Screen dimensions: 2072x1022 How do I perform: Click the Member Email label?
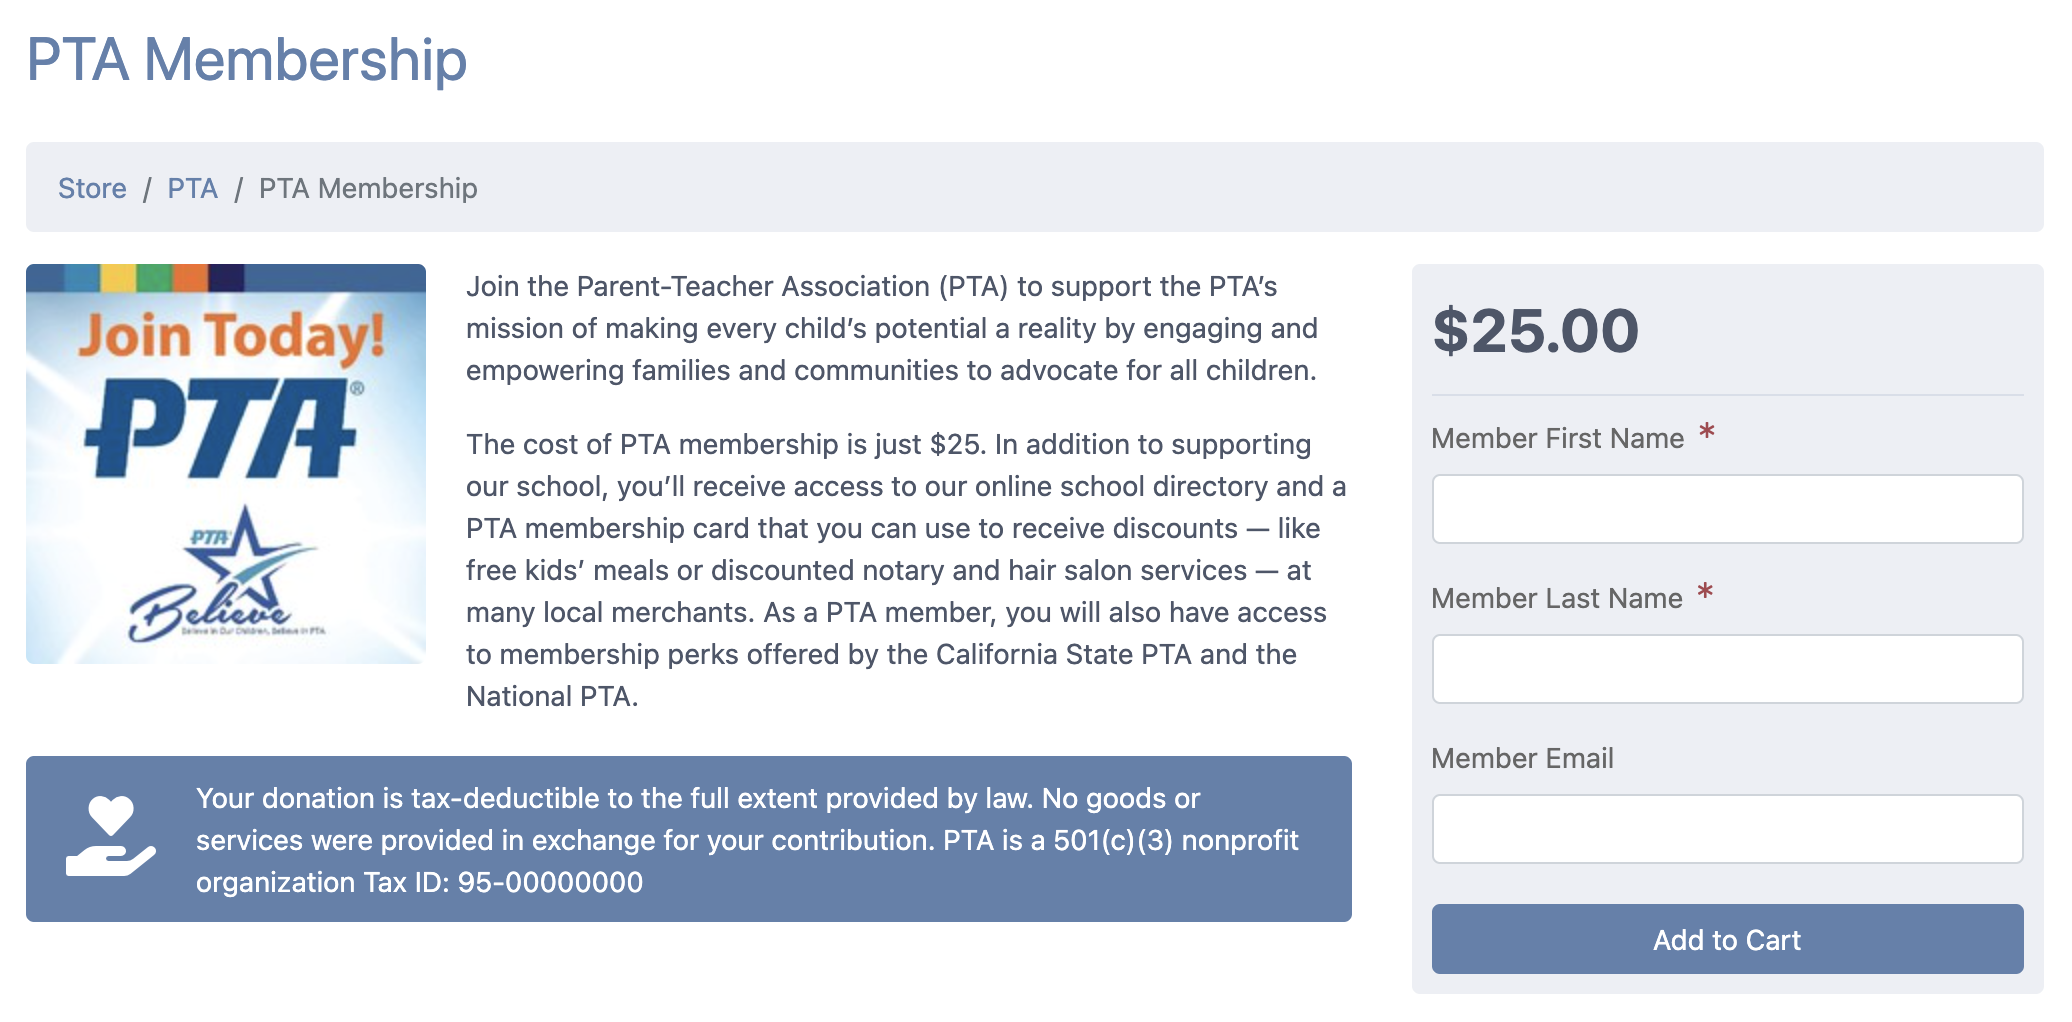(1522, 758)
